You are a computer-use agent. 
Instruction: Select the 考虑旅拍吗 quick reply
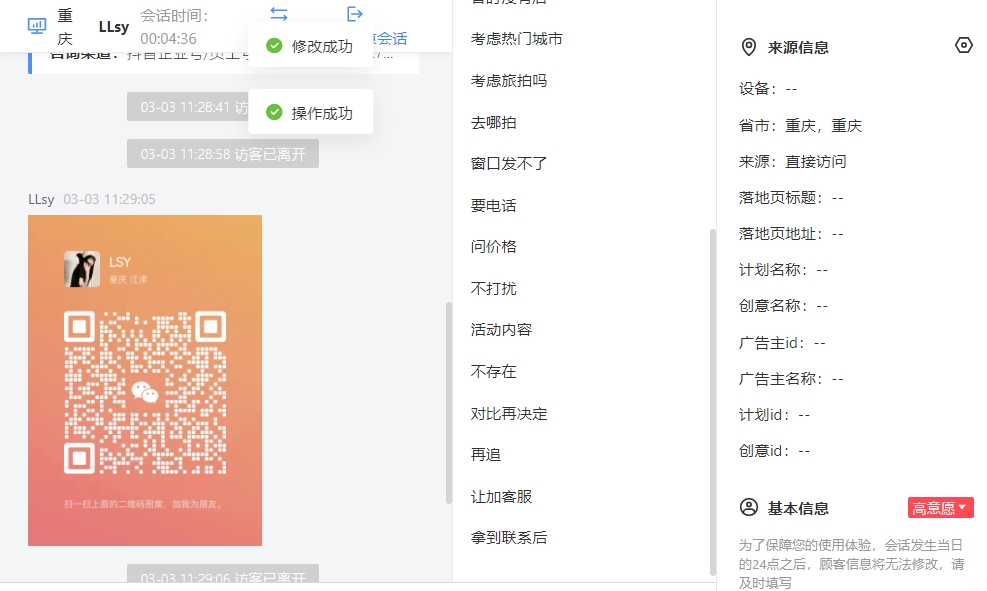tap(509, 81)
